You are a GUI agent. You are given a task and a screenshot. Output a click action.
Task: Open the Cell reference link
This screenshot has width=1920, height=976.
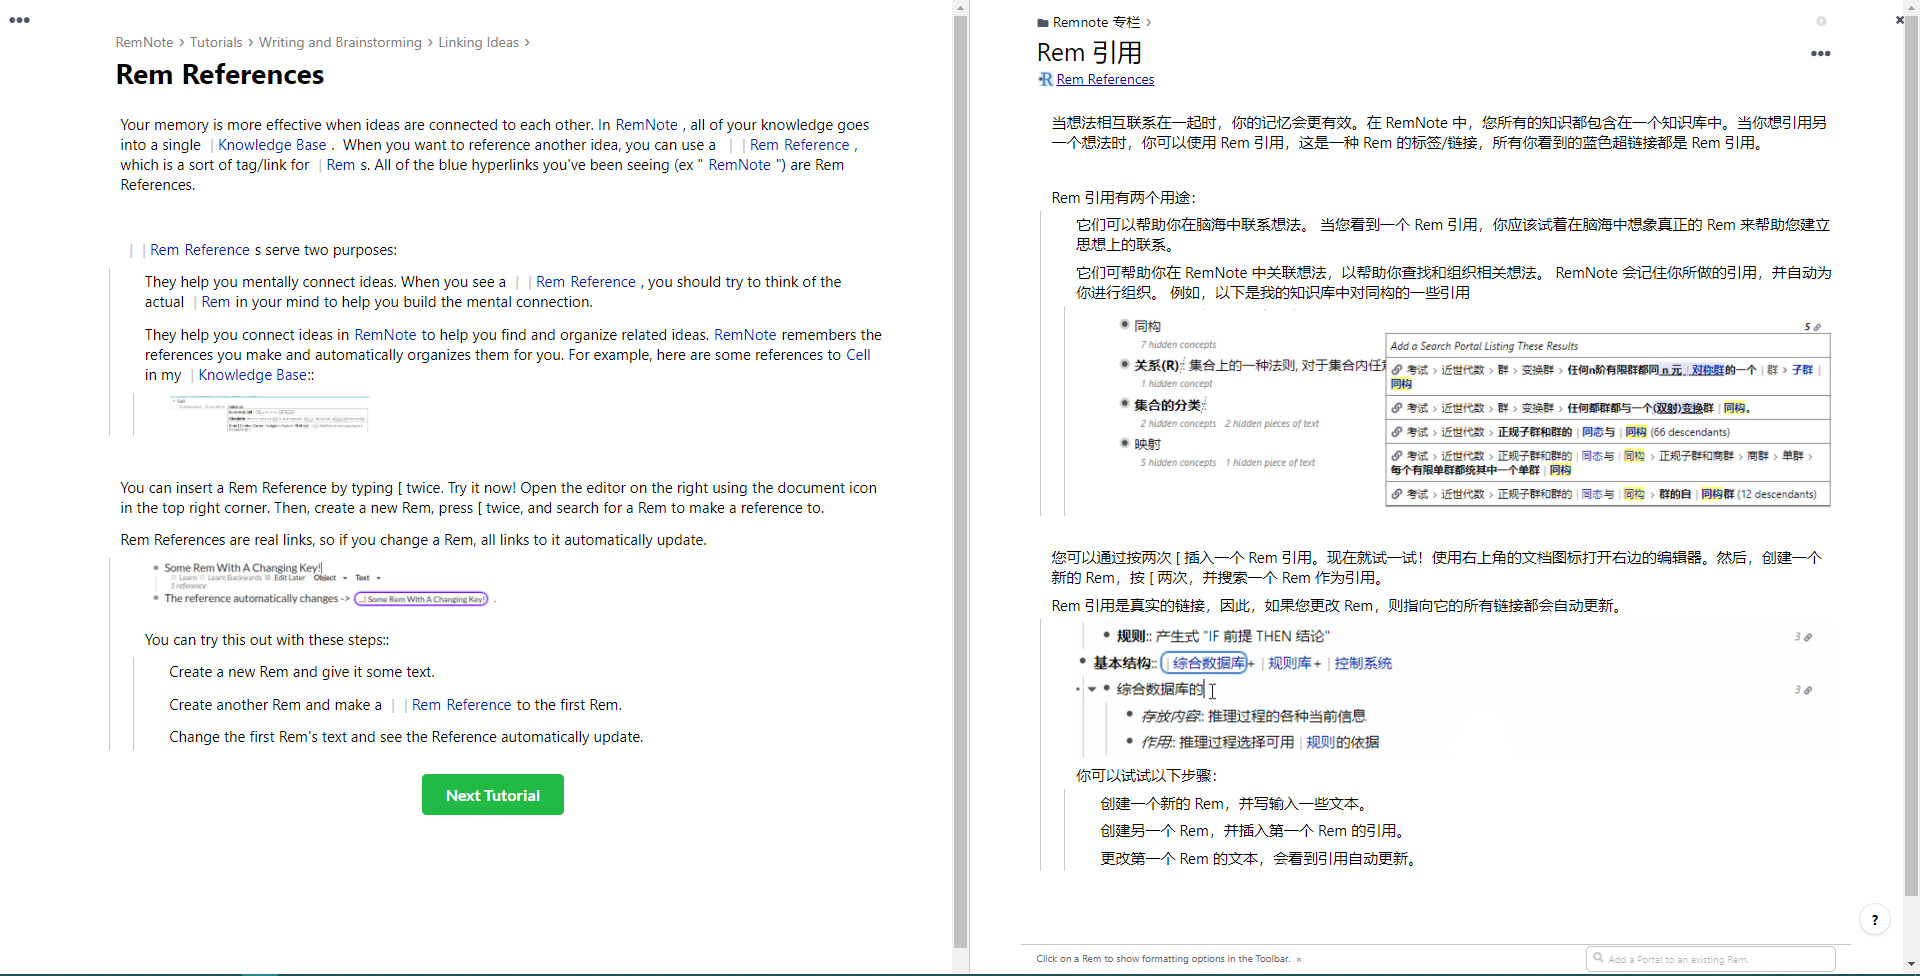[x=858, y=355]
